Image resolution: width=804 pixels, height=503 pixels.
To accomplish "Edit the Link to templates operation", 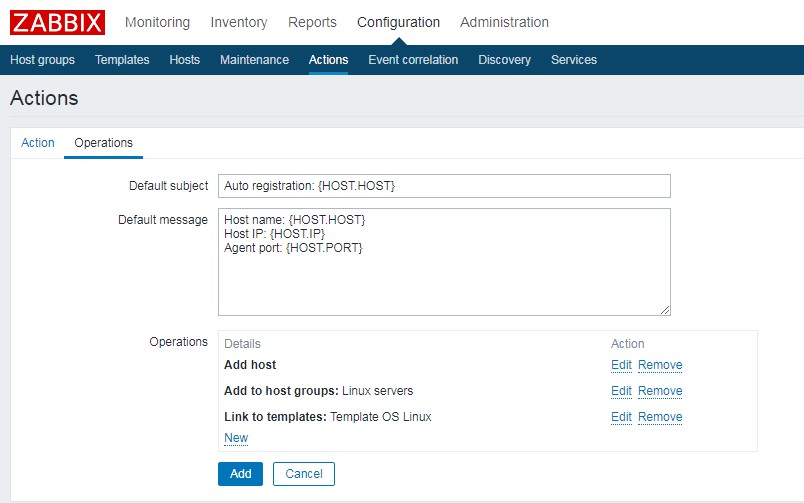I will tap(621, 417).
